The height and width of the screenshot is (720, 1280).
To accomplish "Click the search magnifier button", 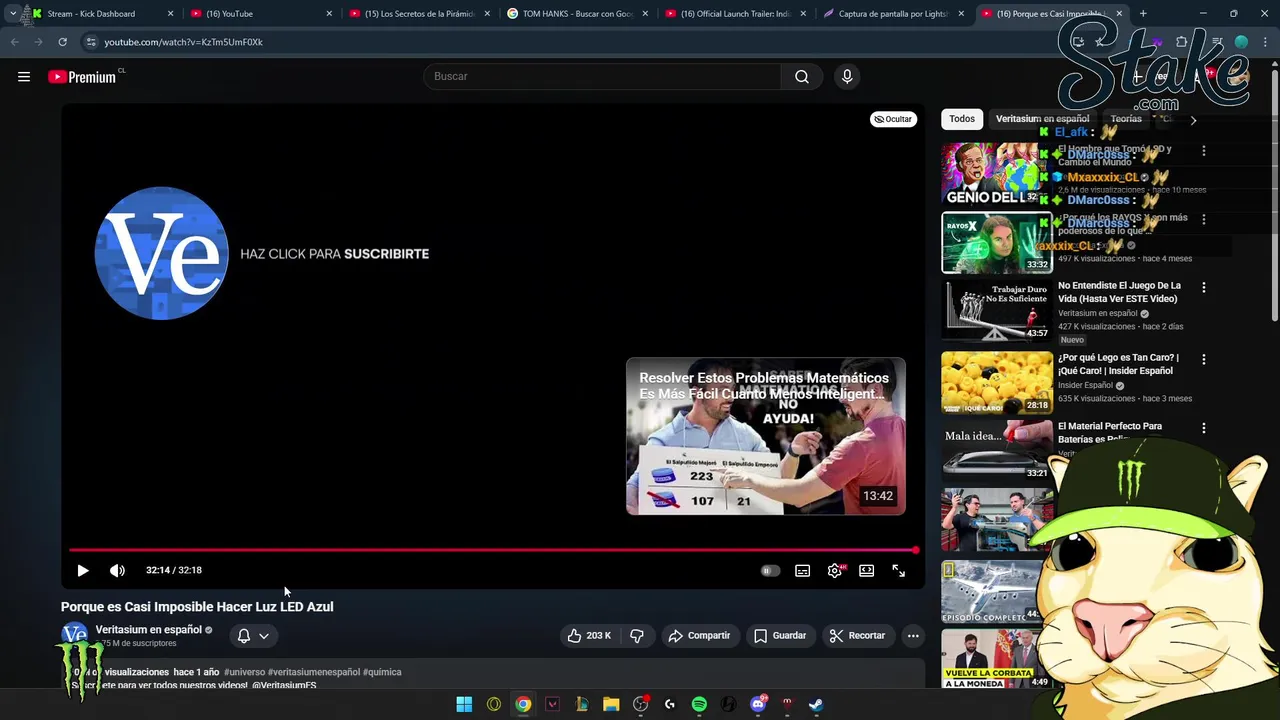I will pyautogui.click(x=802, y=76).
